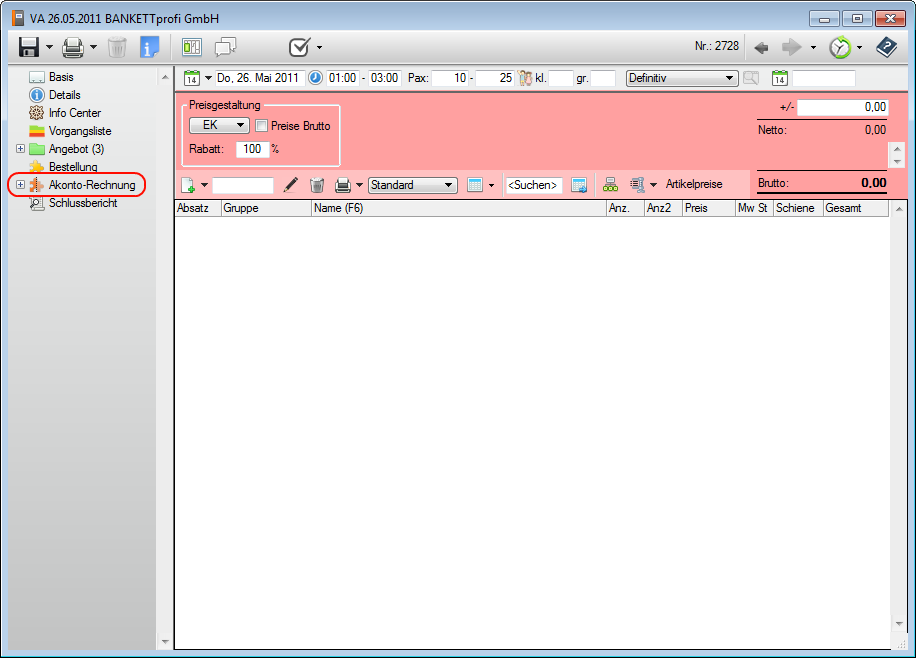The height and width of the screenshot is (658, 916).
Task: Click the printer icon in top toolbar
Action: point(73,47)
